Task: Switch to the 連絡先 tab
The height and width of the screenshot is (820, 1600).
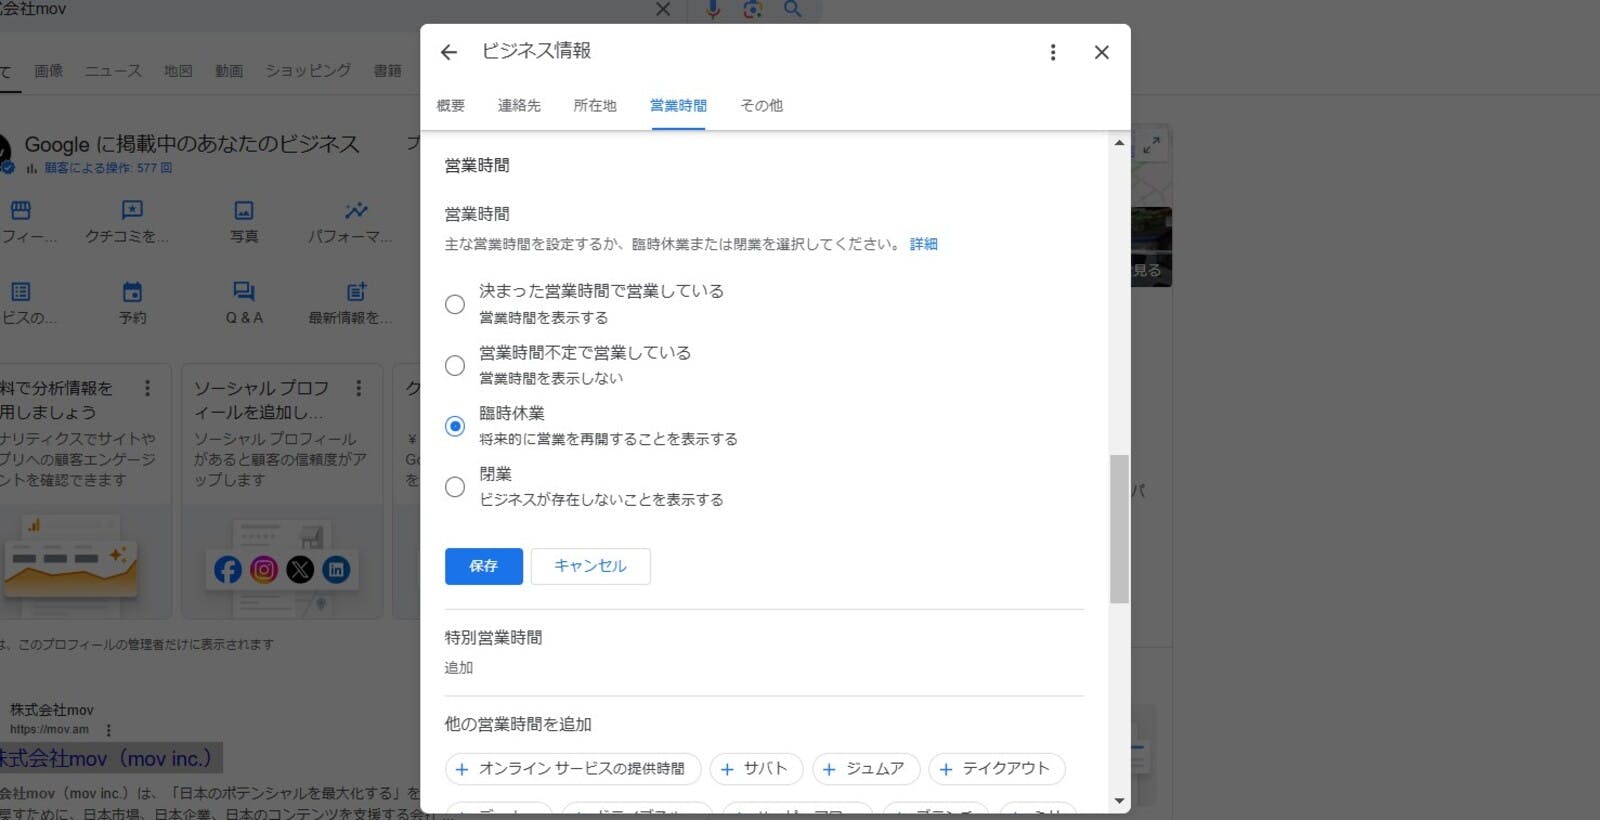Action: 519,105
